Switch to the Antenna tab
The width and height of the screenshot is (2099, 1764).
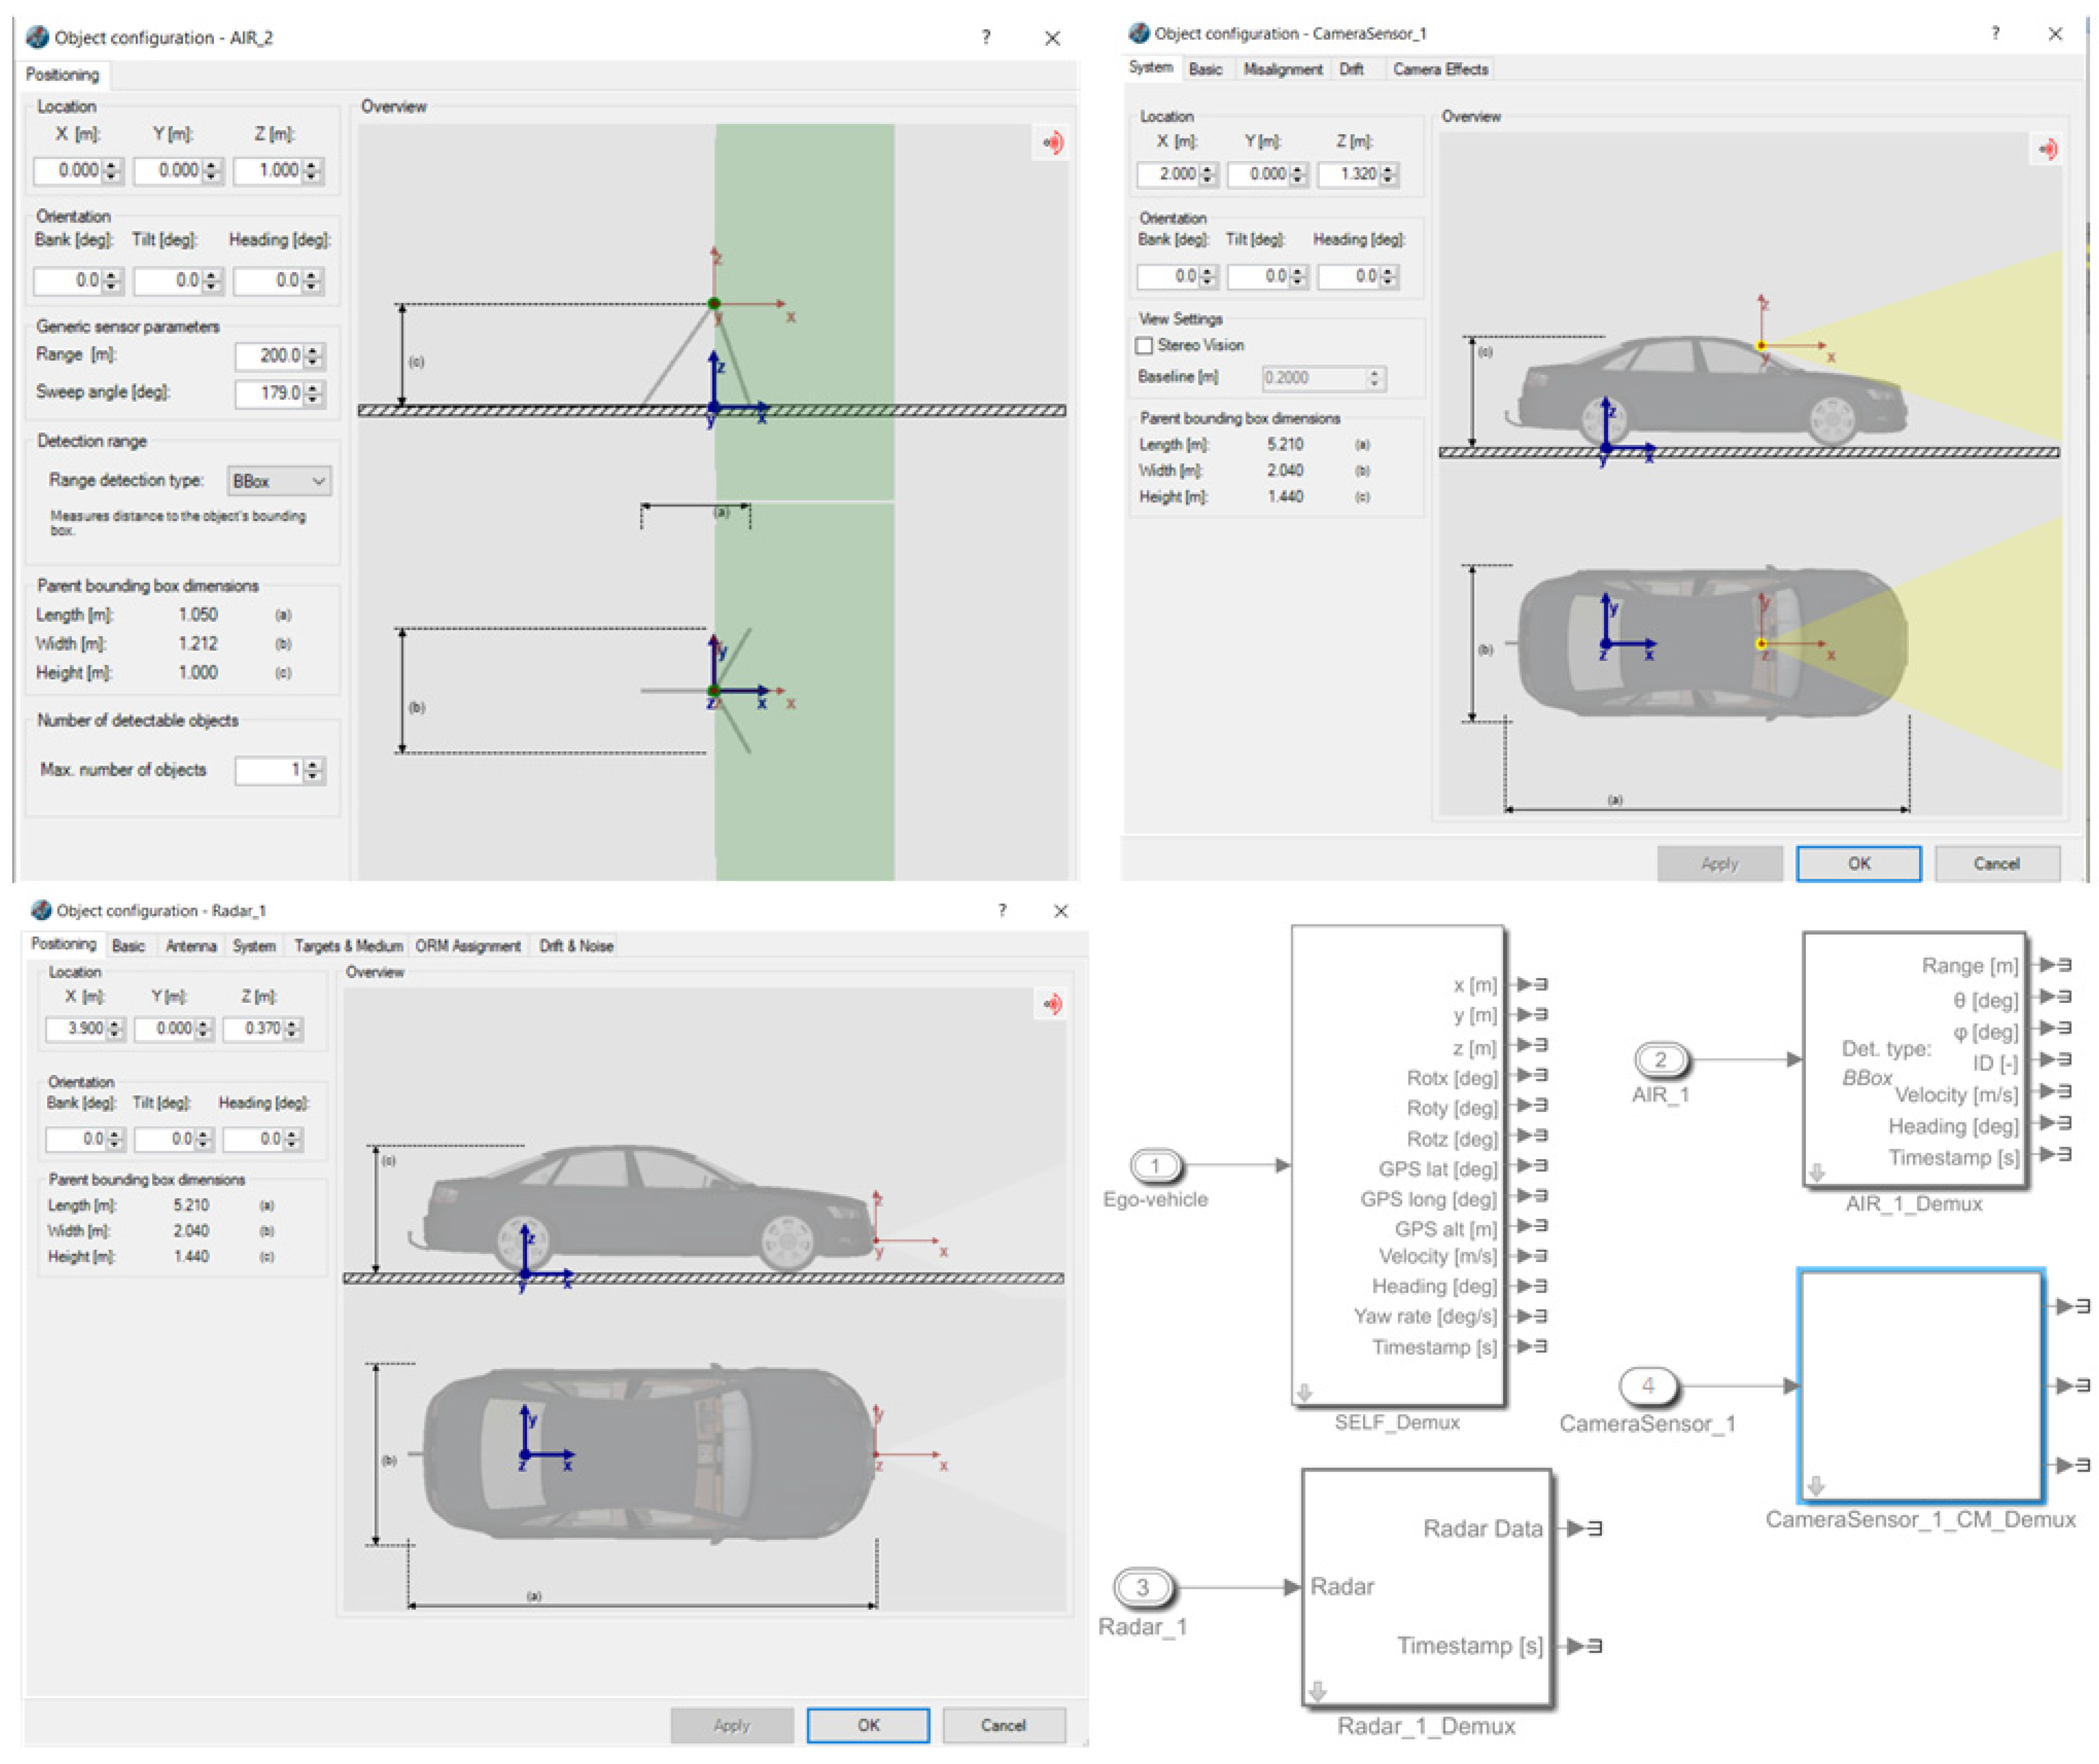(x=190, y=946)
